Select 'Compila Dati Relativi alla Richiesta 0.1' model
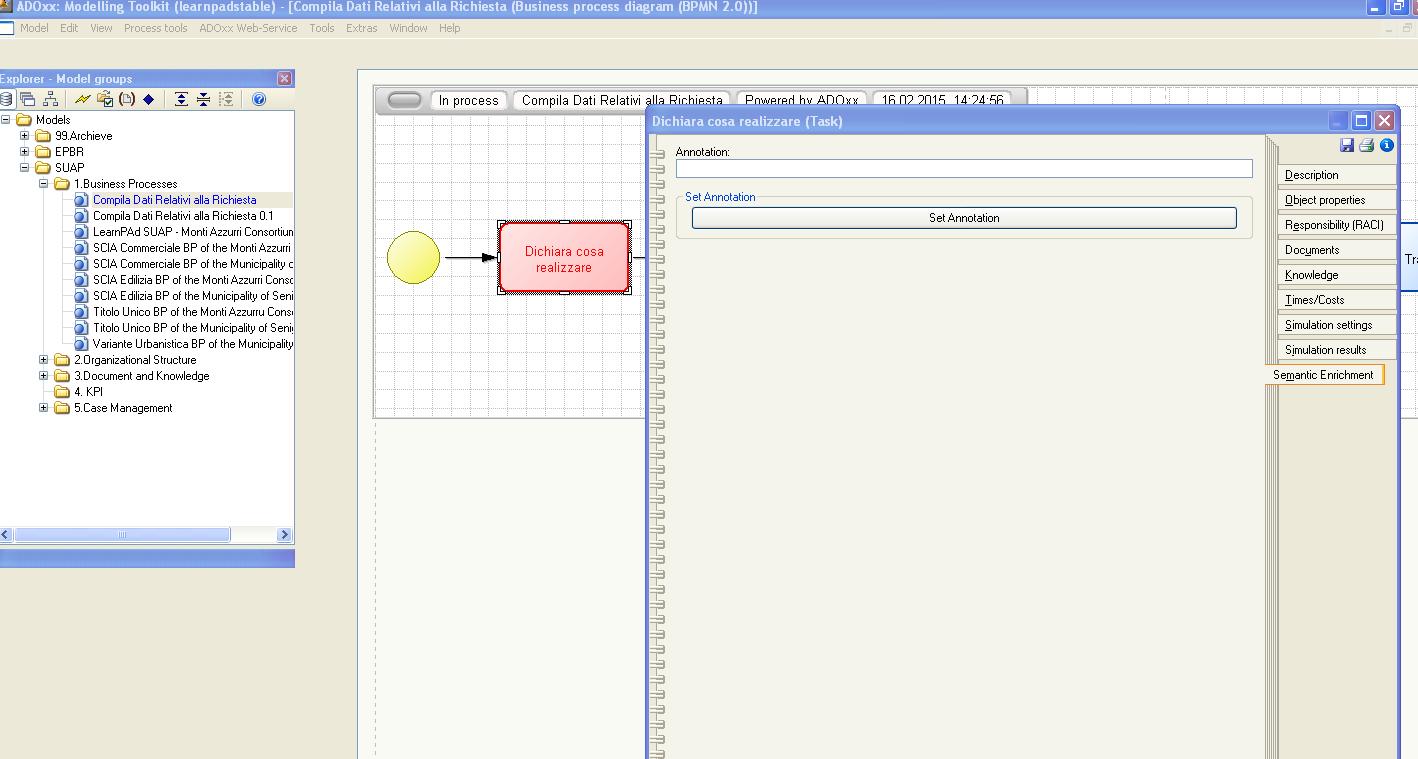This screenshot has height=759, width=1418. [x=183, y=216]
